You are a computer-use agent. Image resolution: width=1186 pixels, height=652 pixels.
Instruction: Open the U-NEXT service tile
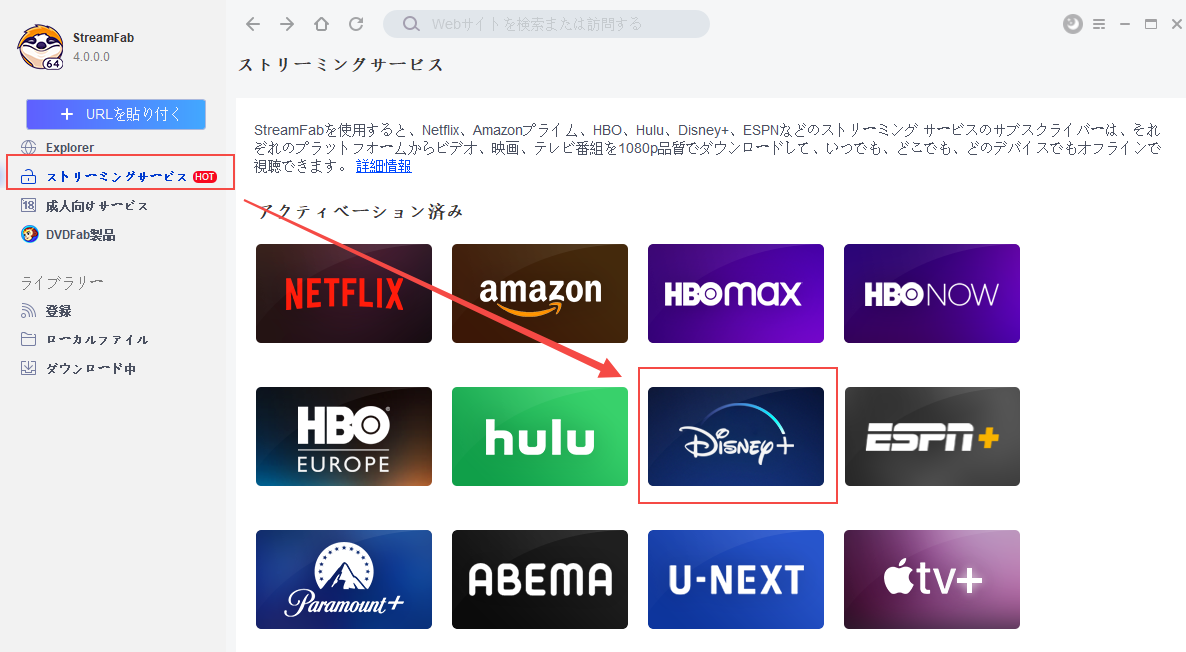(x=736, y=579)
